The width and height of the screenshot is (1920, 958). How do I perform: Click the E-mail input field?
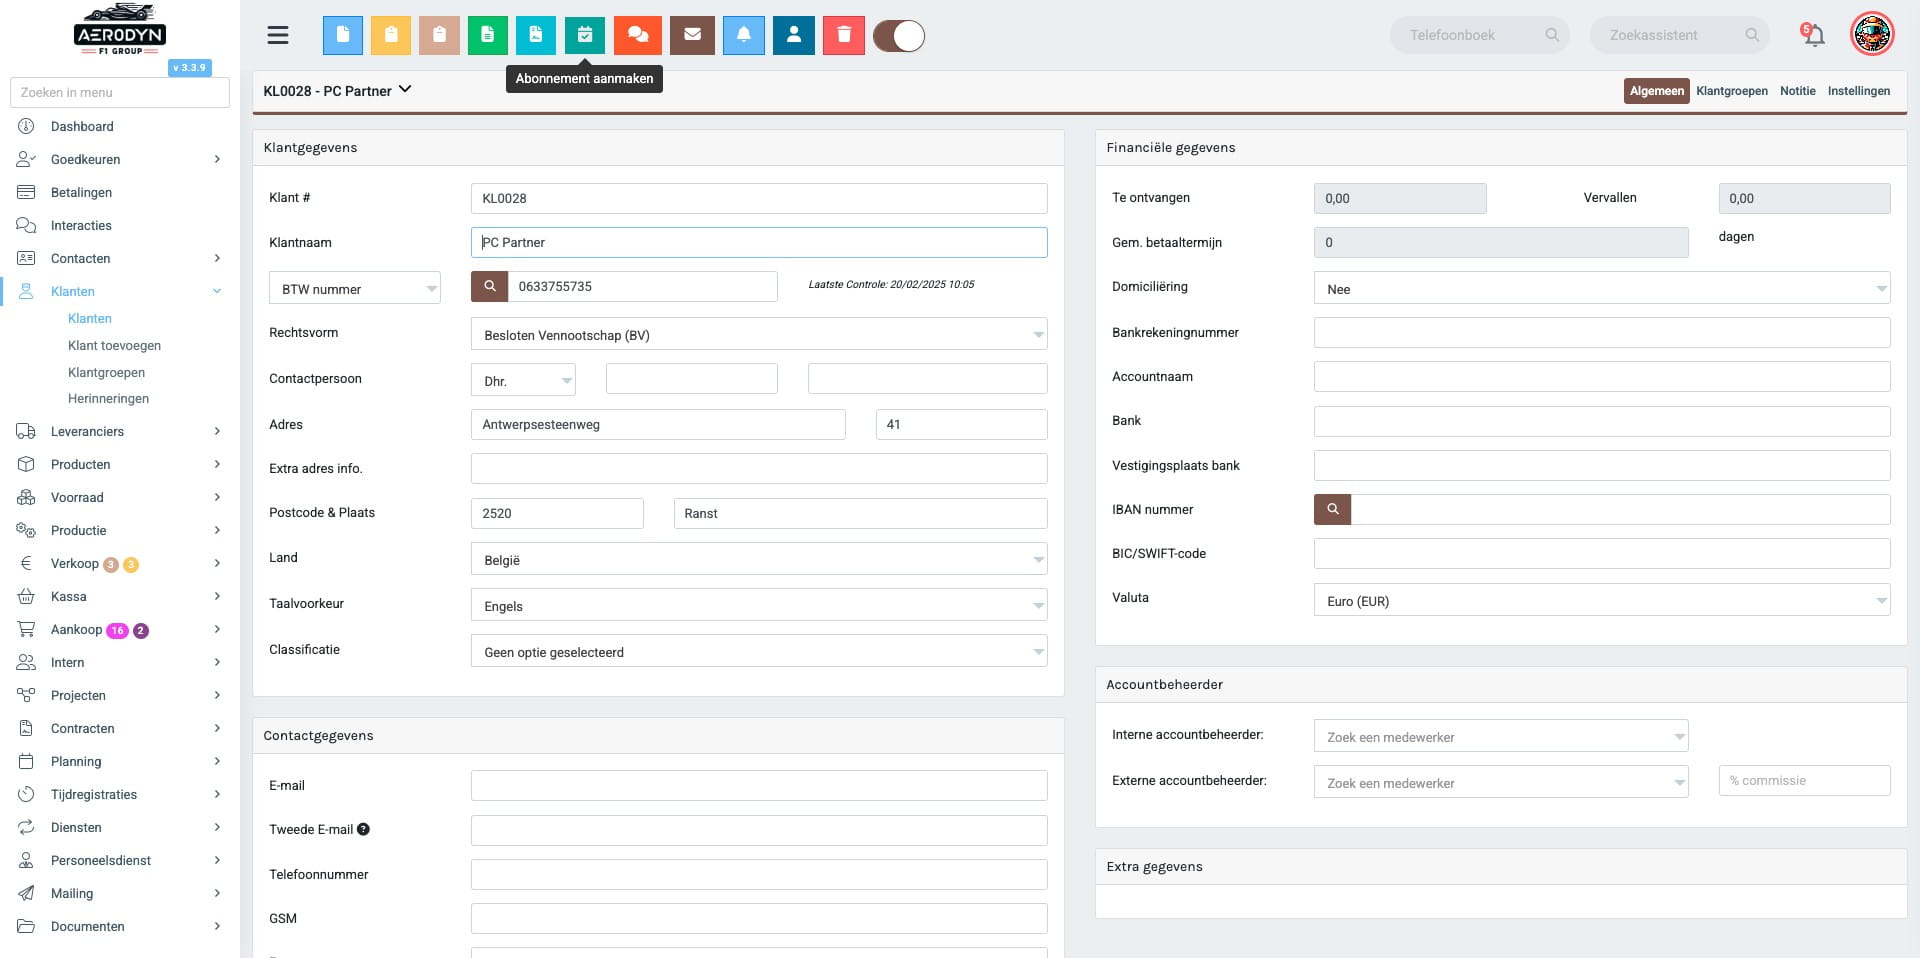(x=759, y=785)
